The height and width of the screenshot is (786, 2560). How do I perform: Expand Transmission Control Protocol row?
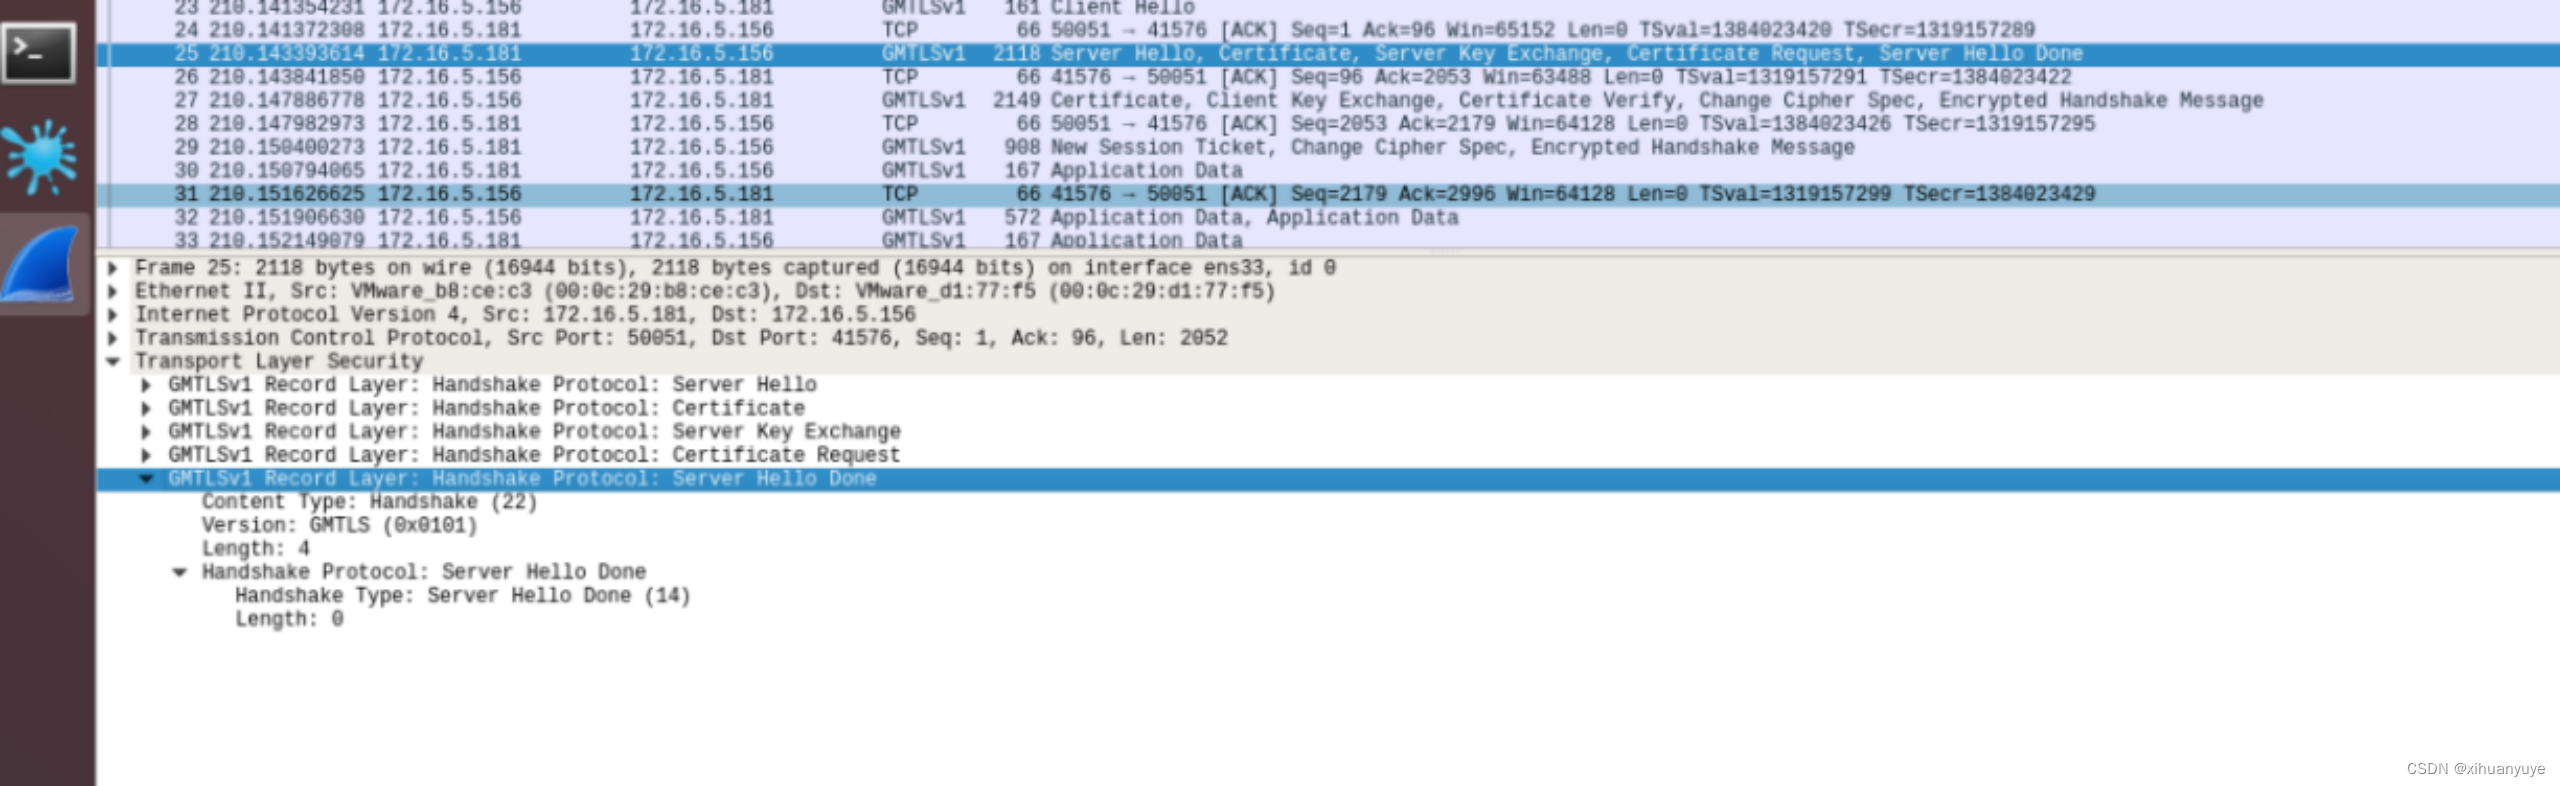113,338
